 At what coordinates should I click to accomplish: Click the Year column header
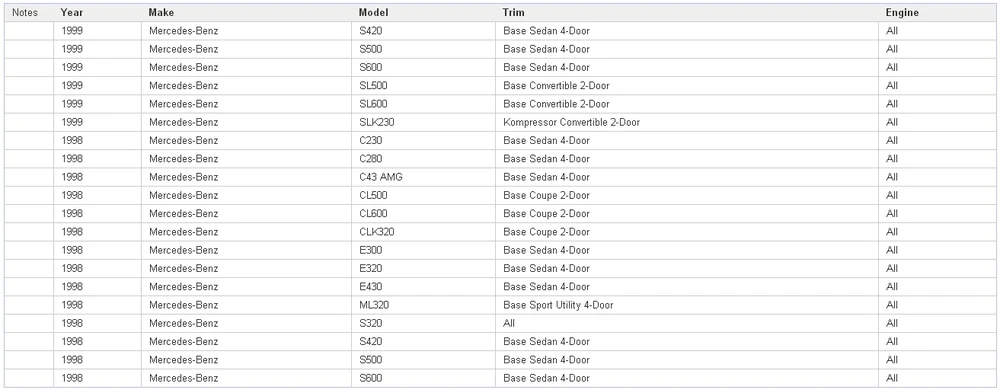[x=98, y=13]
